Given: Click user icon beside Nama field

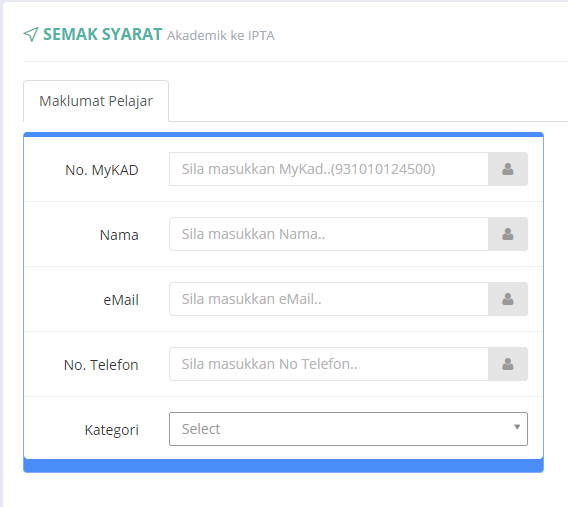Looking at the screenshot, I should tap(508, 234).
